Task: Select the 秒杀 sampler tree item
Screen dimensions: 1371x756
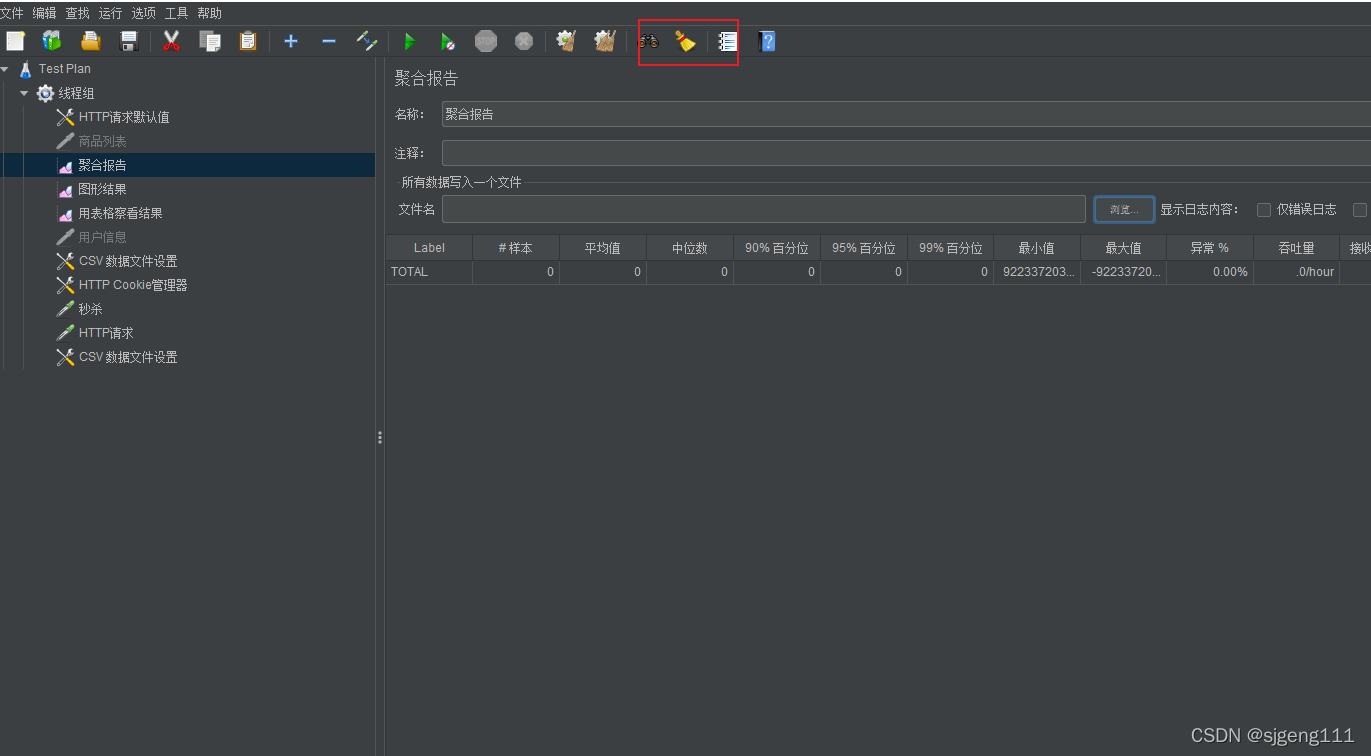Action: point(91,309)
